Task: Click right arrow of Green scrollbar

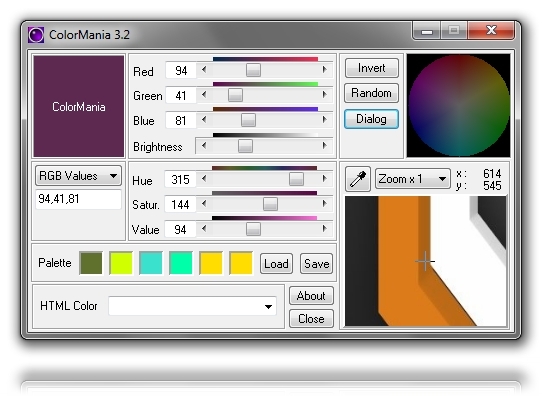Action: (x=324, y=95)
